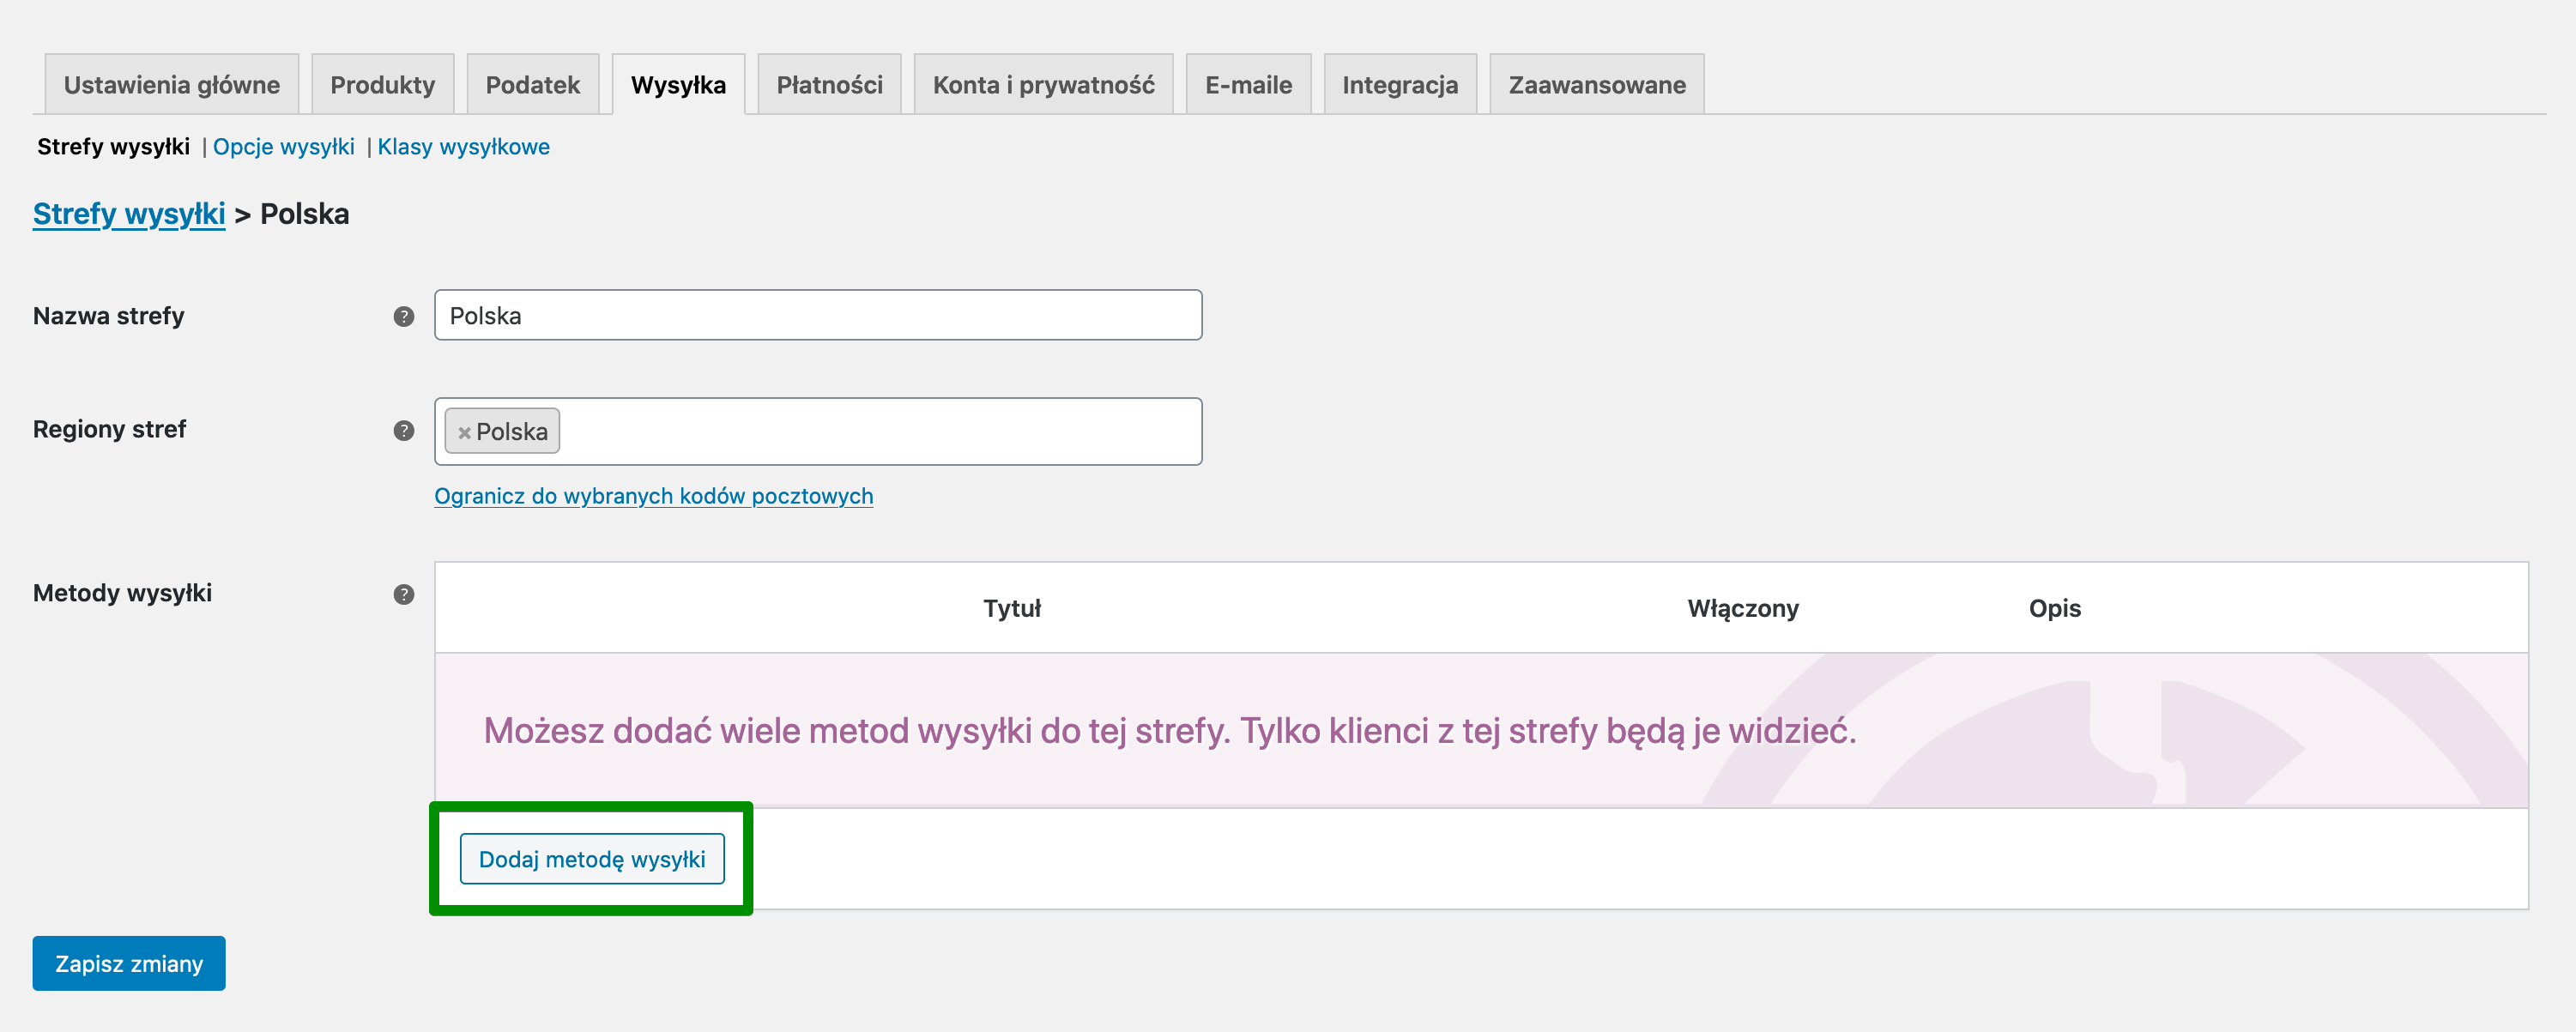Switch to the Produkty tab
The height and width of the screenshot is (1032, 2576).
point(383,84)
